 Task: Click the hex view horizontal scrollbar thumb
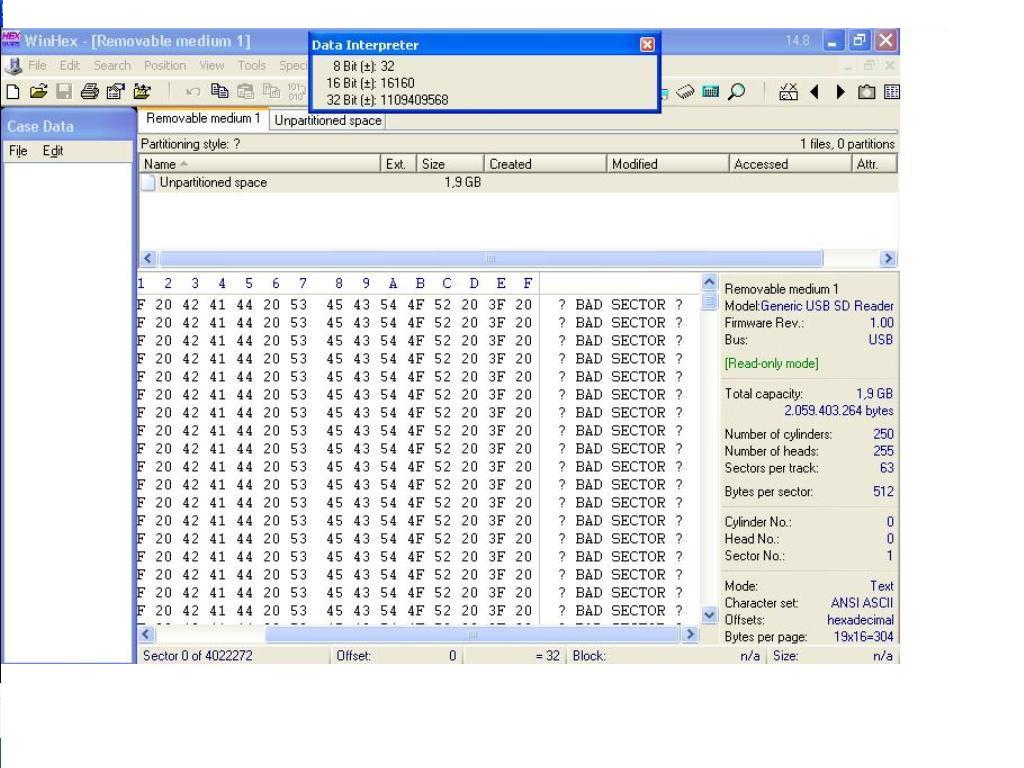[472, 634]
